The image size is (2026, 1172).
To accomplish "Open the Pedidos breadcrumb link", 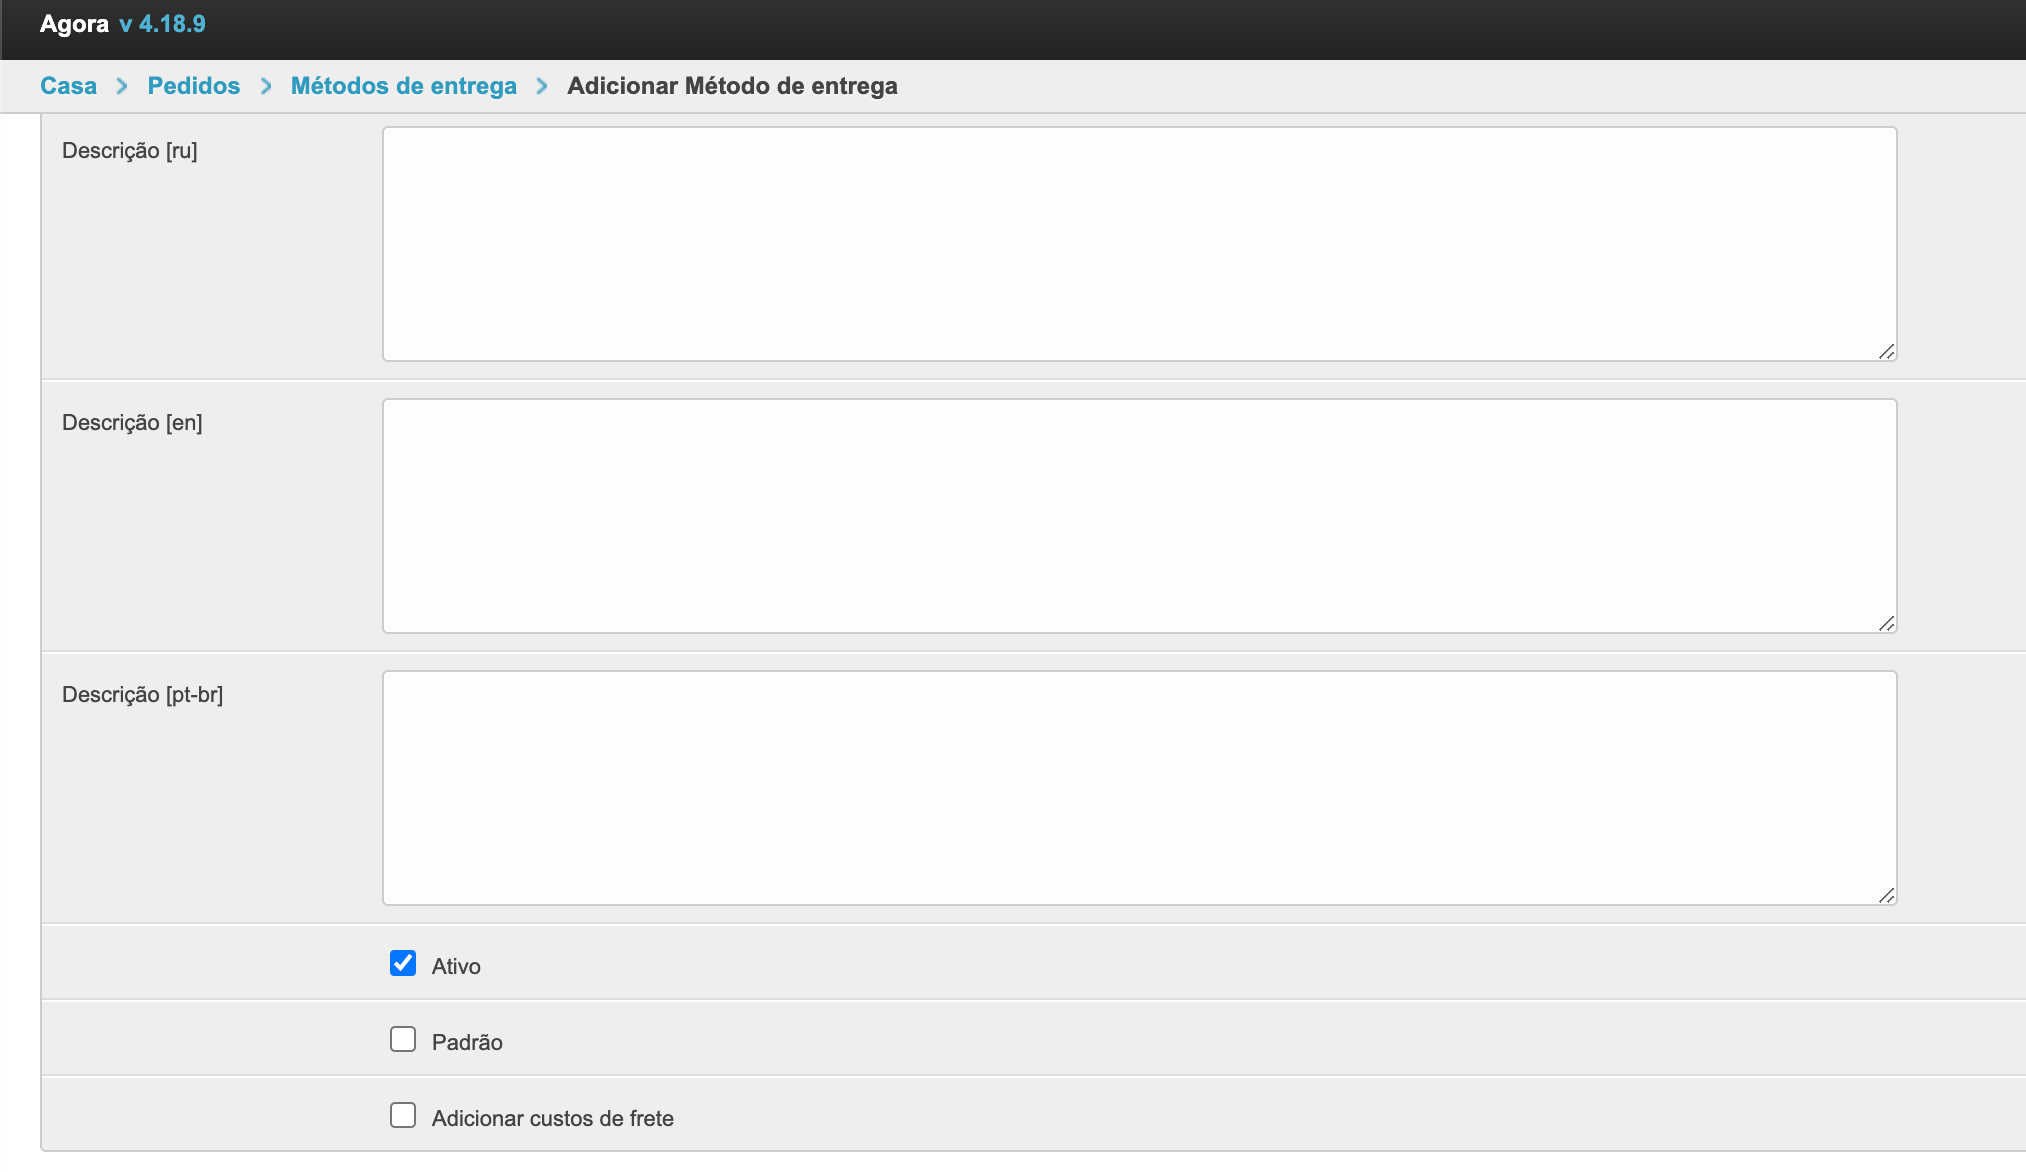I will [x=194, y=86].
